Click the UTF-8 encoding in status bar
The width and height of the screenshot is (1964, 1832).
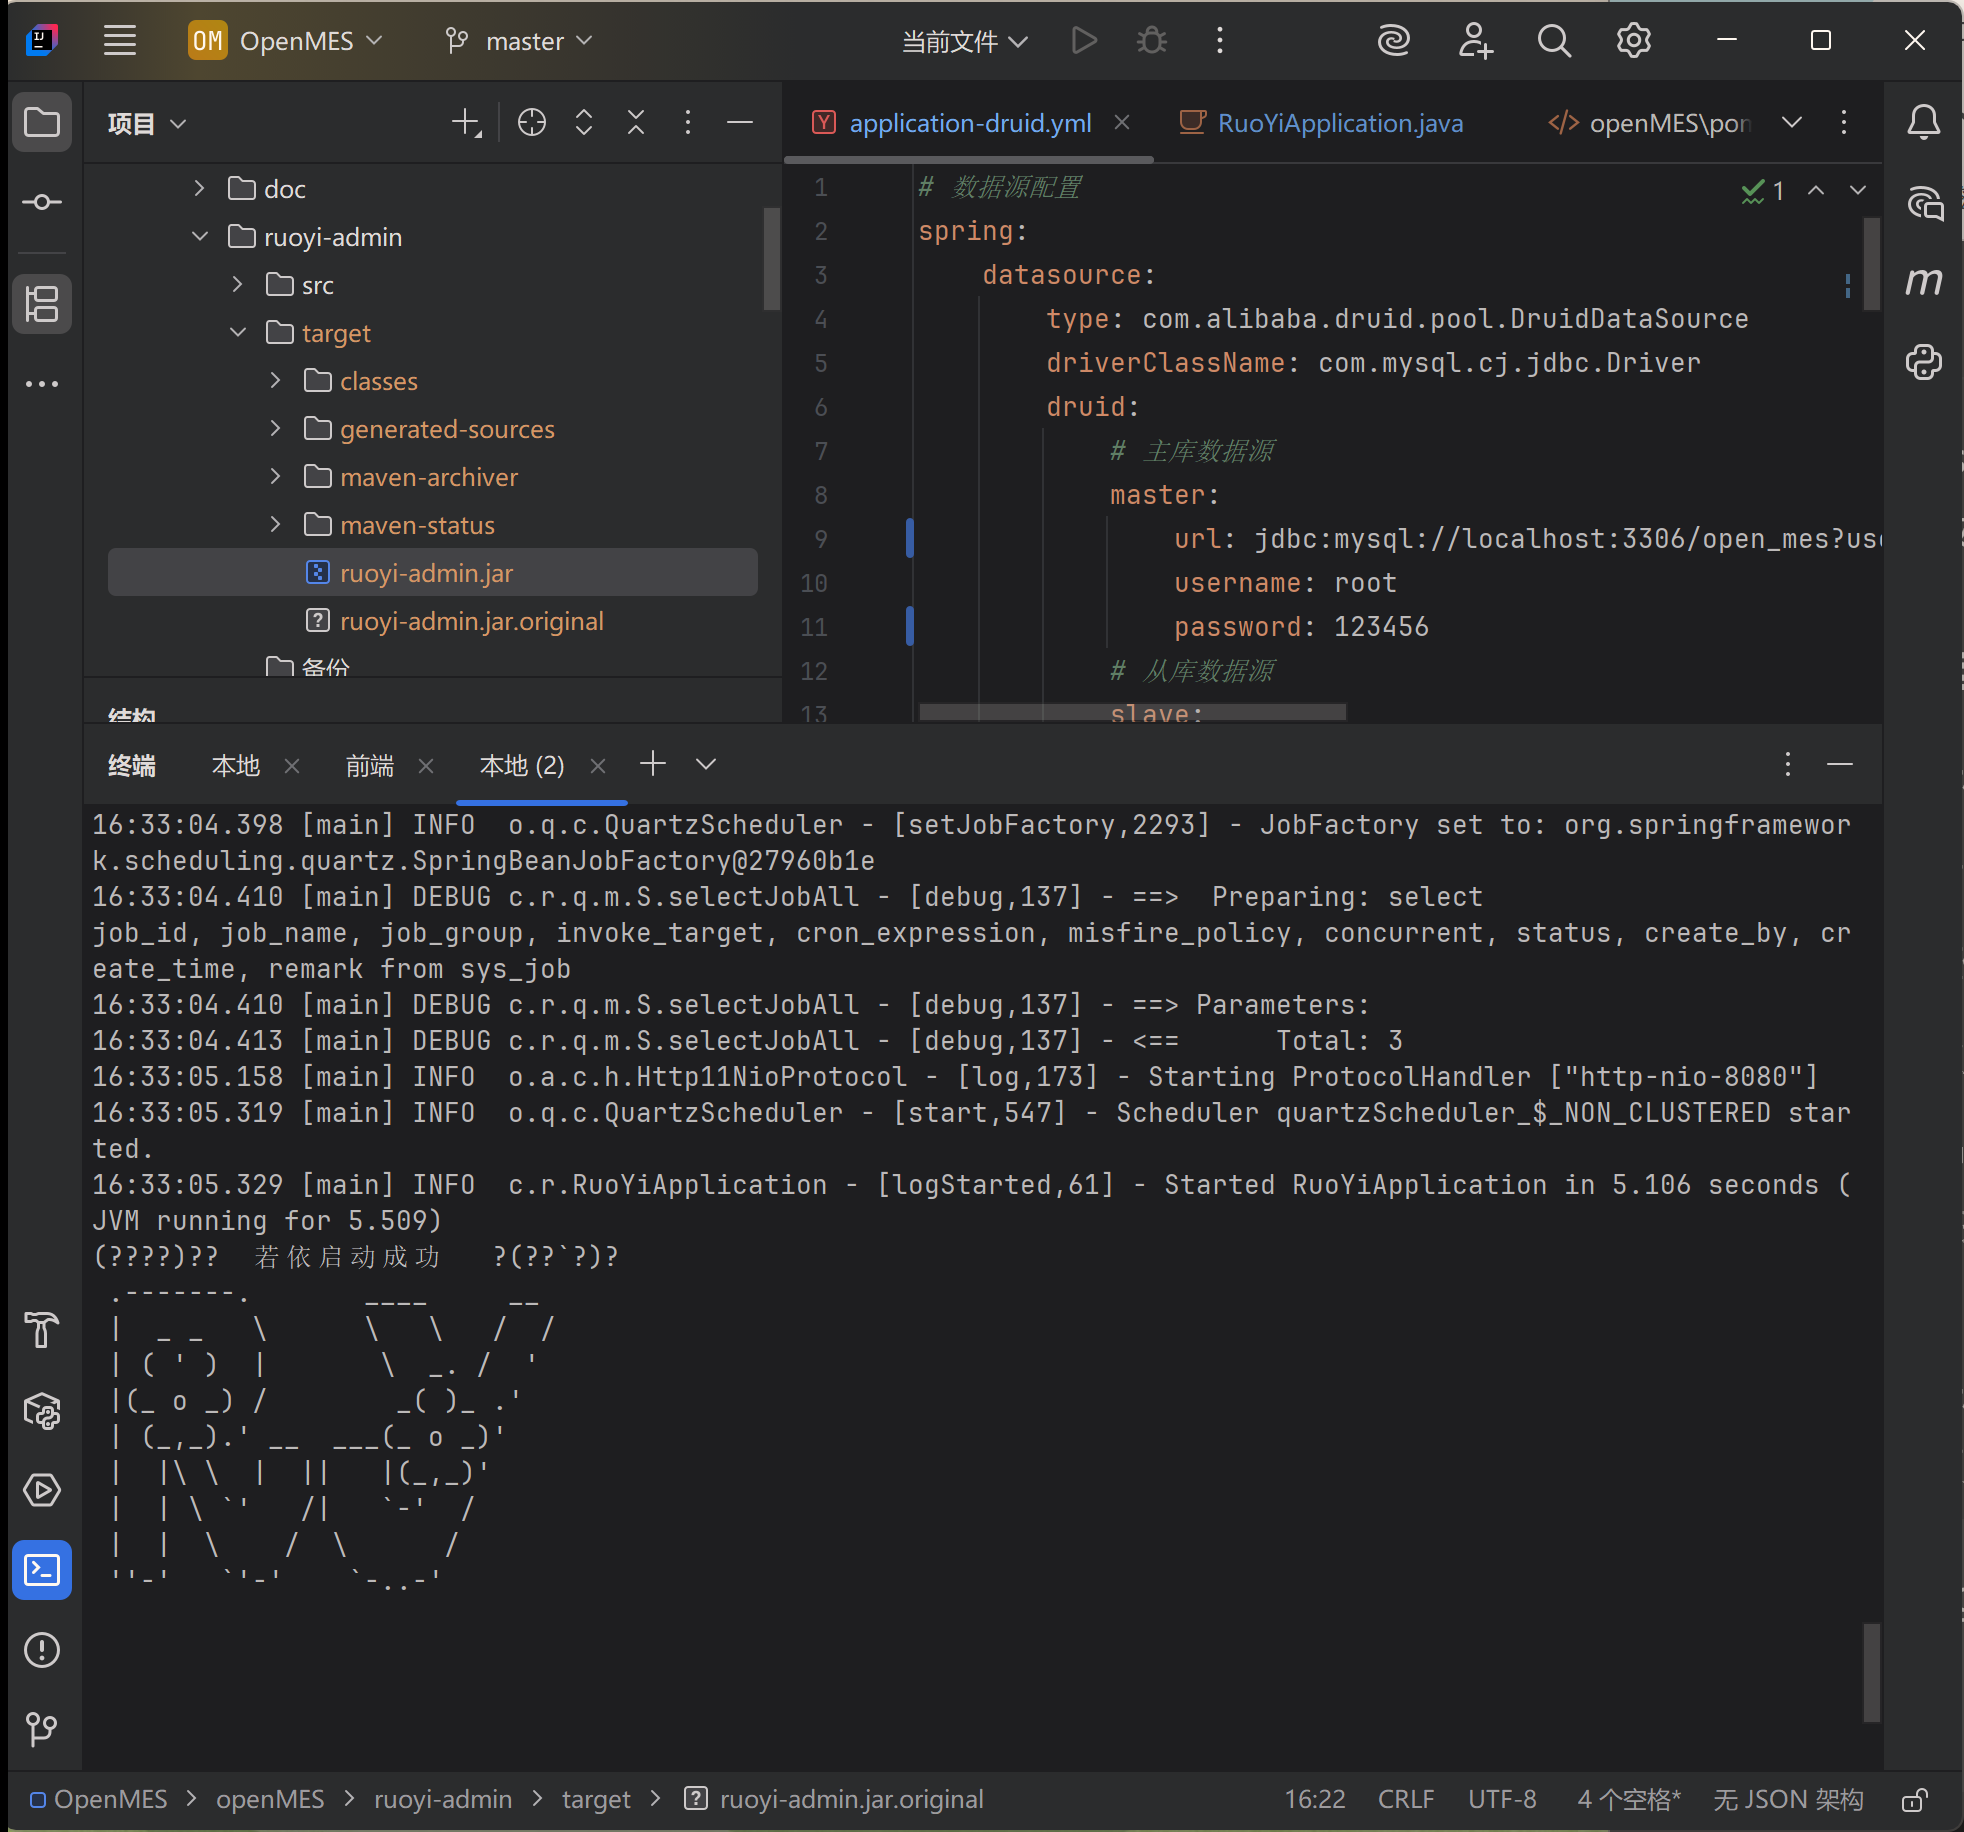pyautogui.click(x=1502, y=1800)
